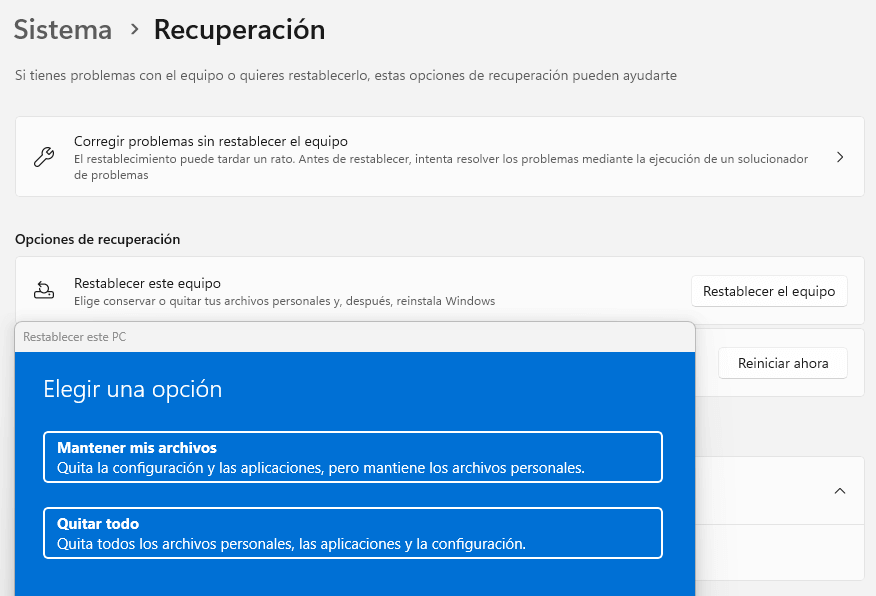
Task: Click the Restablecer el equipo button
Action: coord(769,291)
